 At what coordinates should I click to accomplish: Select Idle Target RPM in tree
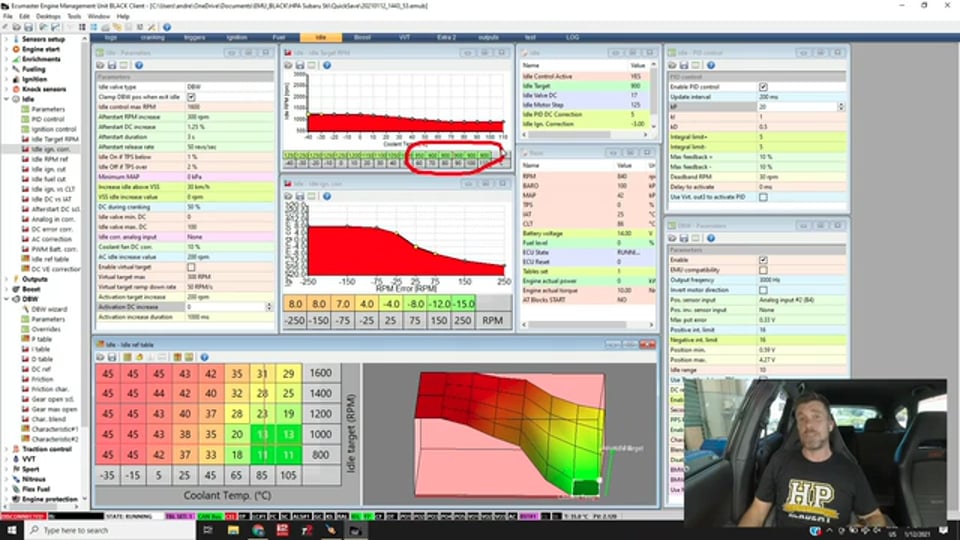click(x=54, y=139)
